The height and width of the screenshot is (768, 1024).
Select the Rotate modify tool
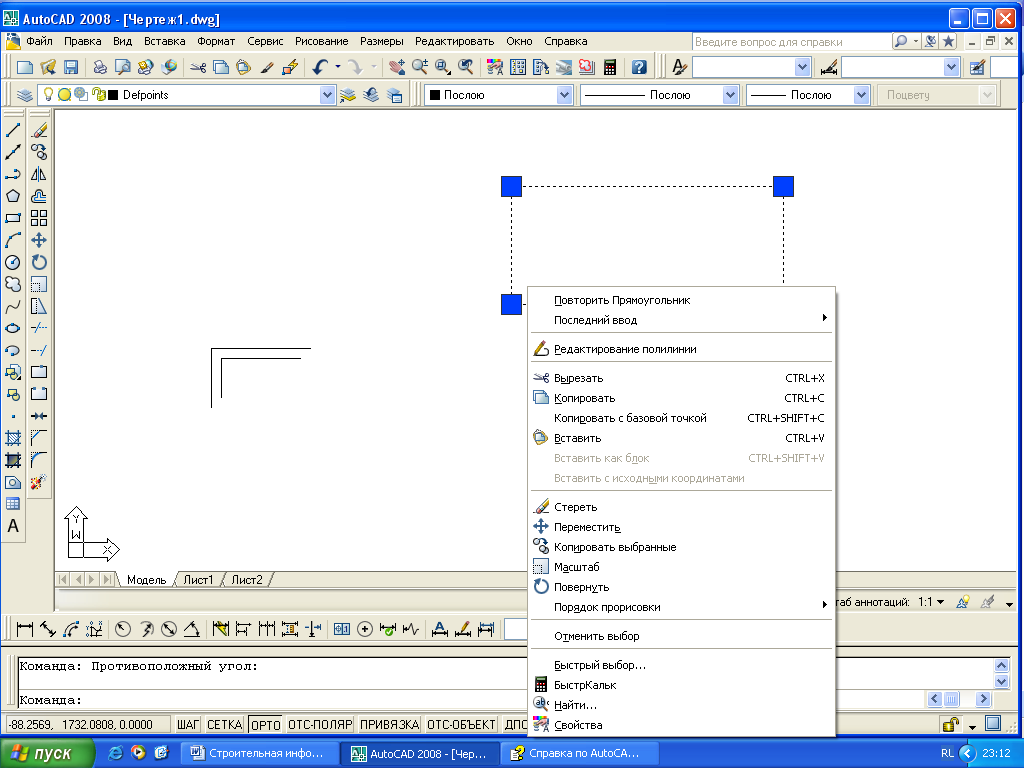[x=39, y=263]
